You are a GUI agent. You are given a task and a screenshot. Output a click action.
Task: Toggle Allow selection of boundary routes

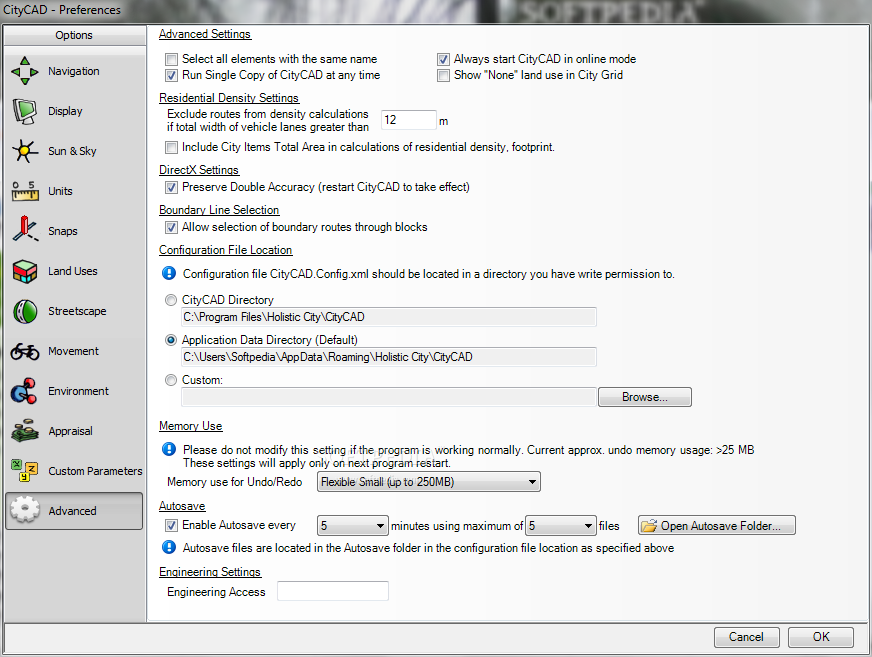[171, 228]
